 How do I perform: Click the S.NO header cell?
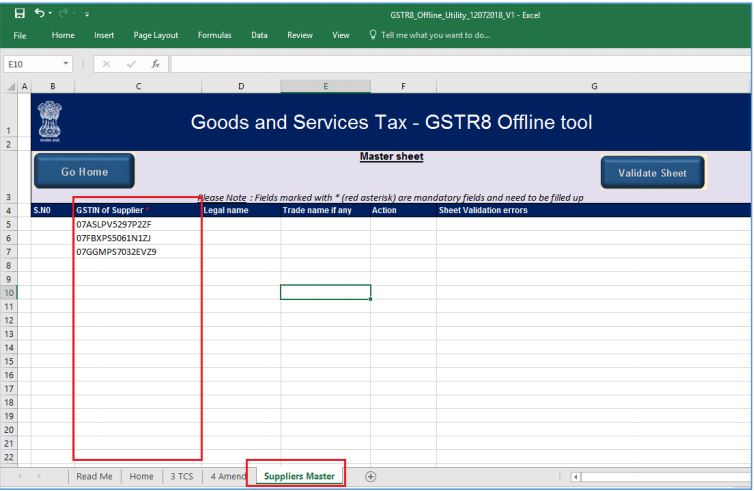[x=53, y=211]
